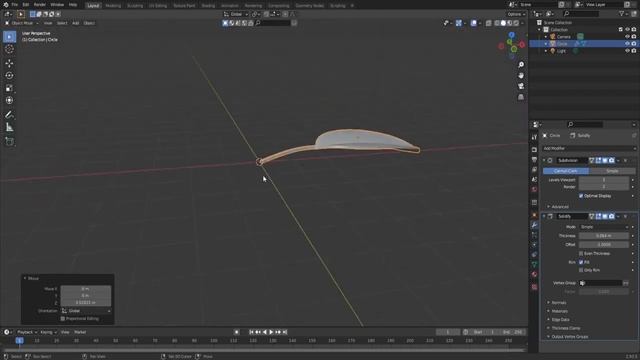Image resolution: width=640 pixels, height=360 pixels.
Task: Click the viewport zoom magnifier icon
Action: (521, 65)
